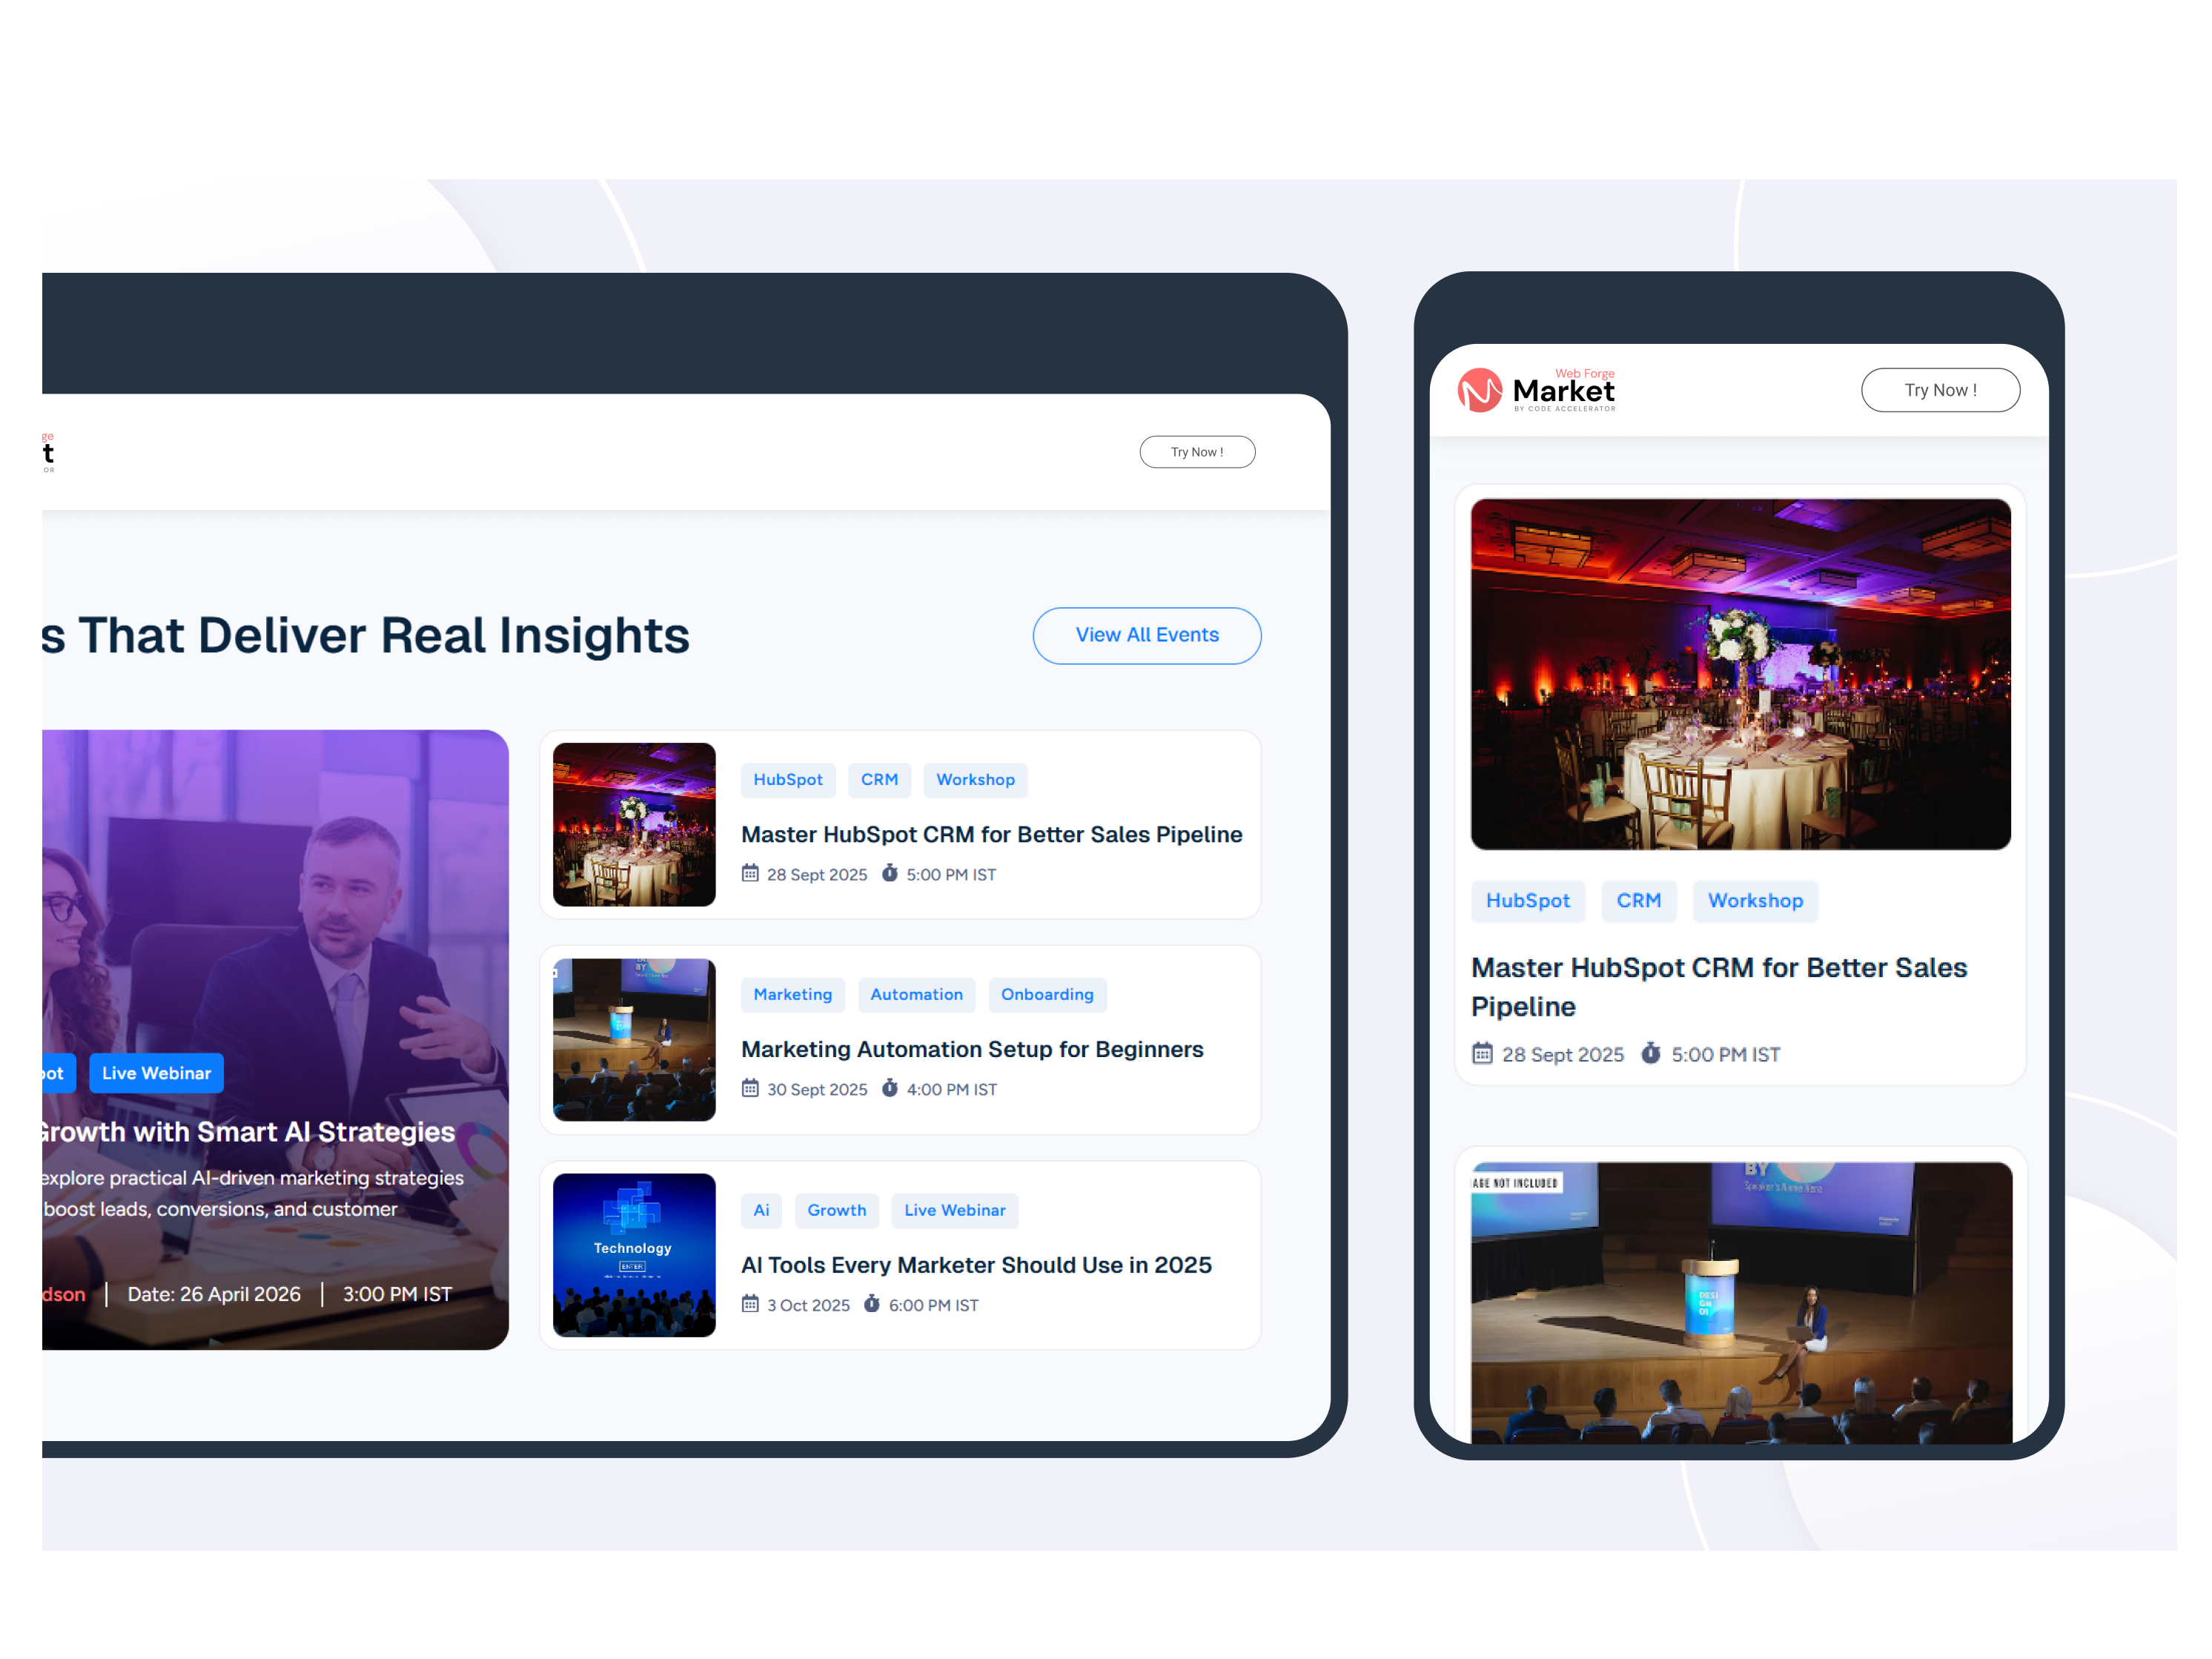Click the Ai tag on third event
This screenshot has height=1659, width=2212.
click(761, 1211)
